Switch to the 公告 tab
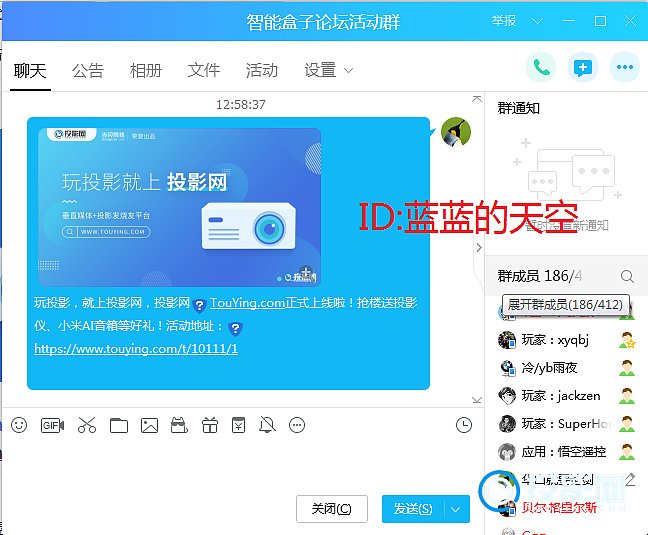 tap(88, 70)
